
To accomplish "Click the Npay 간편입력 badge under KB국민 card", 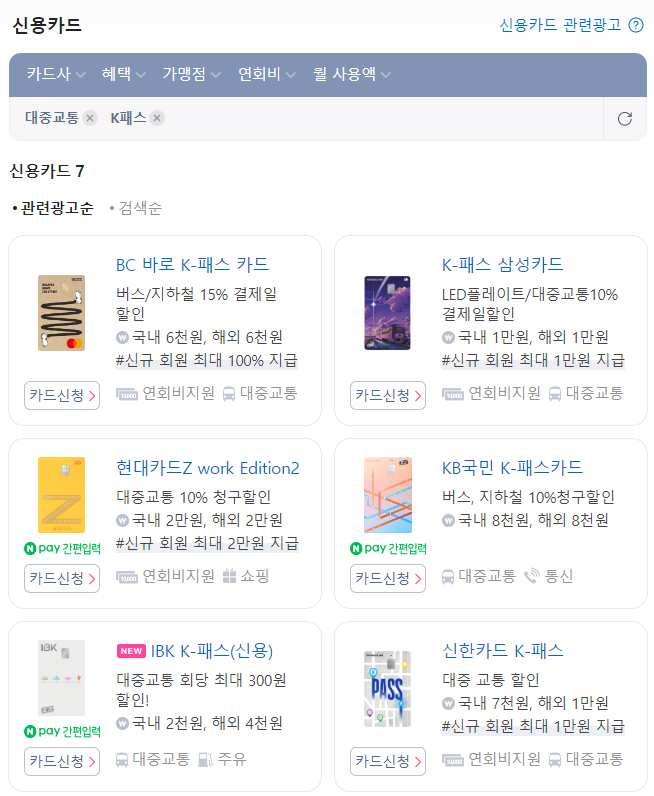I will click(x=388, y=548).
